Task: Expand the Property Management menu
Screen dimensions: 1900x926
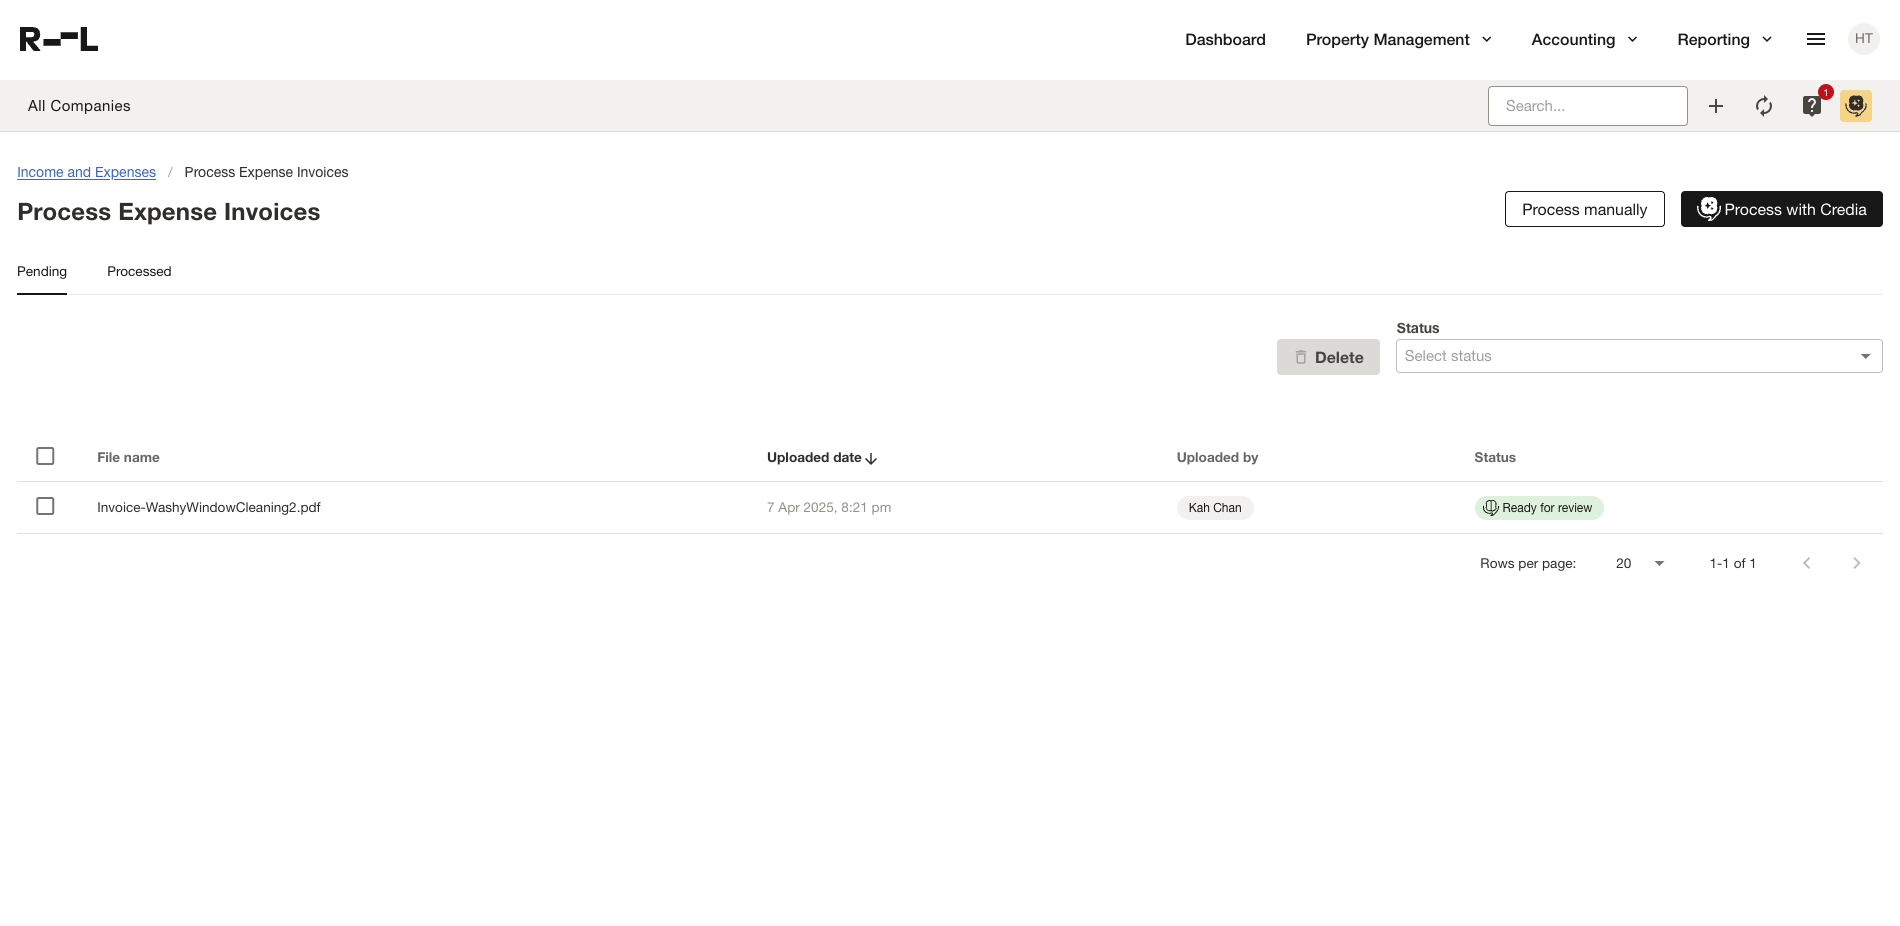Action: pyautogui.click(x=1399, y=40)
